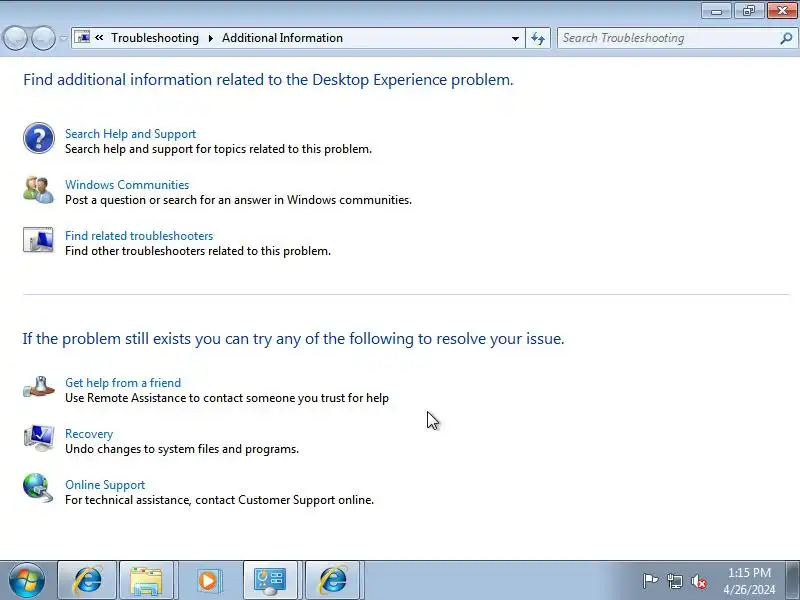
Task: Open Windows Explorer from the taskbar
Action: [146, 580]
